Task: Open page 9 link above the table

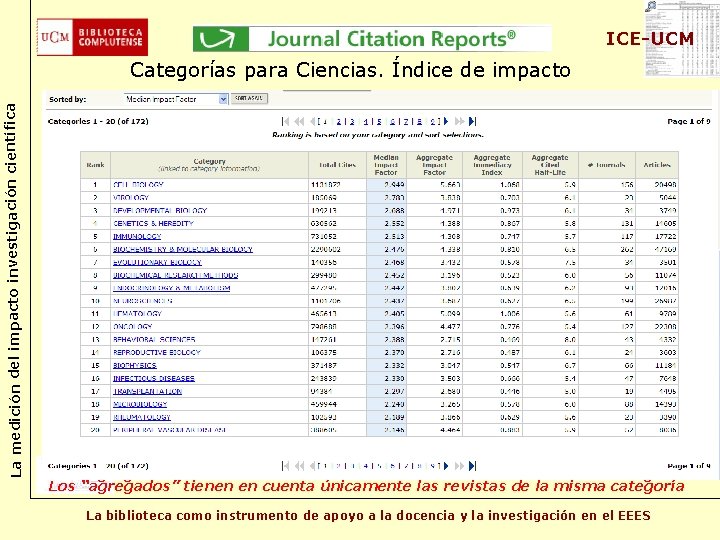Action: pyautogui.click(x=433, y=122)
